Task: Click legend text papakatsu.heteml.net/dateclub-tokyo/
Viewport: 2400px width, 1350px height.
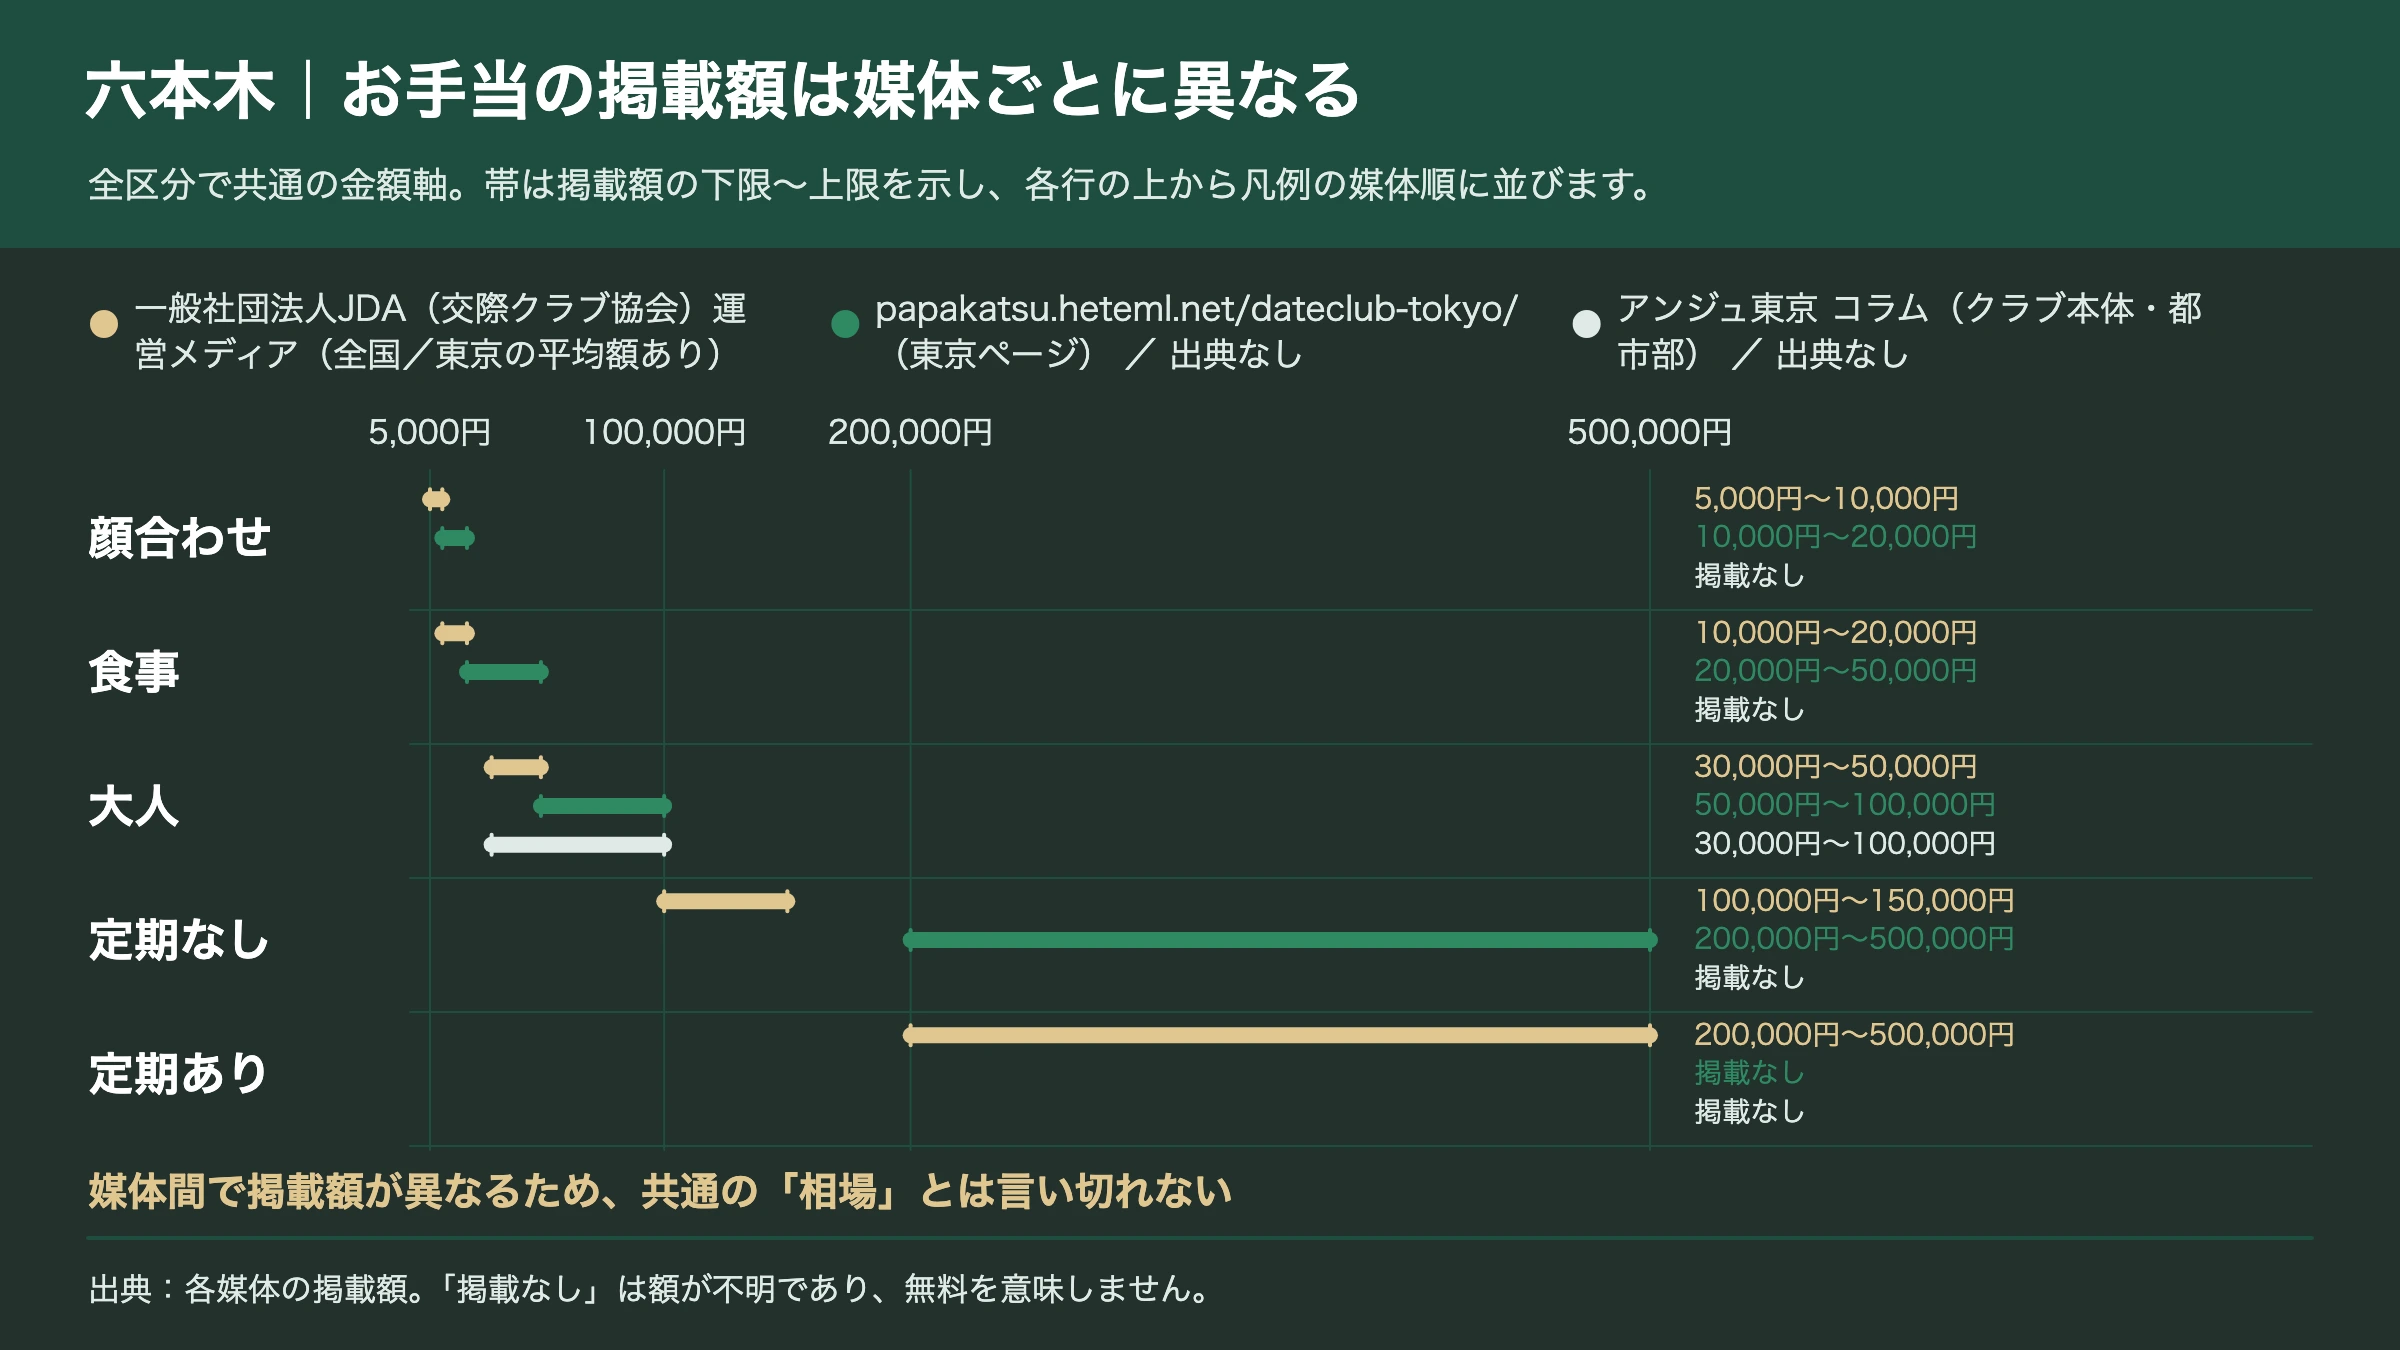Action: [x=1196, y=331]
